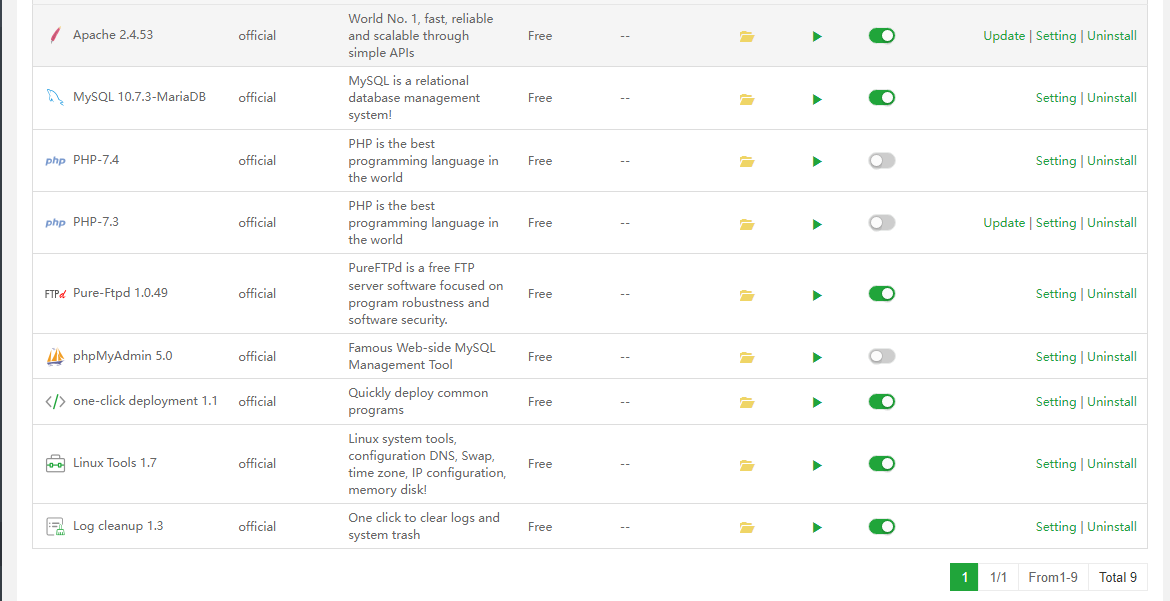Enable the PHP-7.4 toggle switch
The height and width of the screenshot is (601, 1170).
(881, 160)
